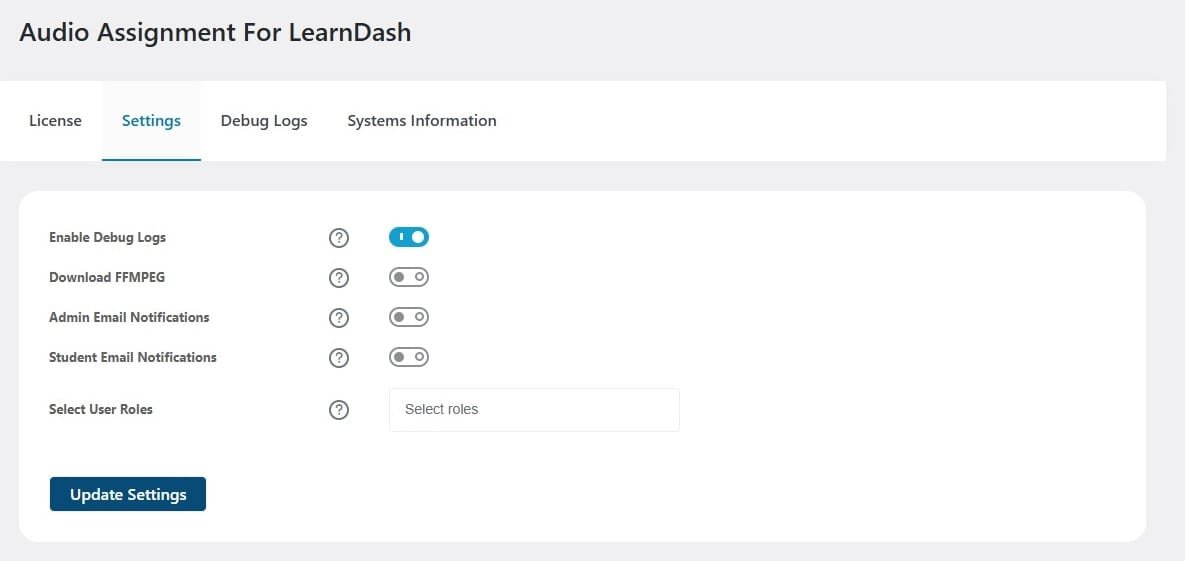Click the Student Email Notifications label
Image resolution: width=1185 pixels, height=561 pixels.
tap(133, 357)
